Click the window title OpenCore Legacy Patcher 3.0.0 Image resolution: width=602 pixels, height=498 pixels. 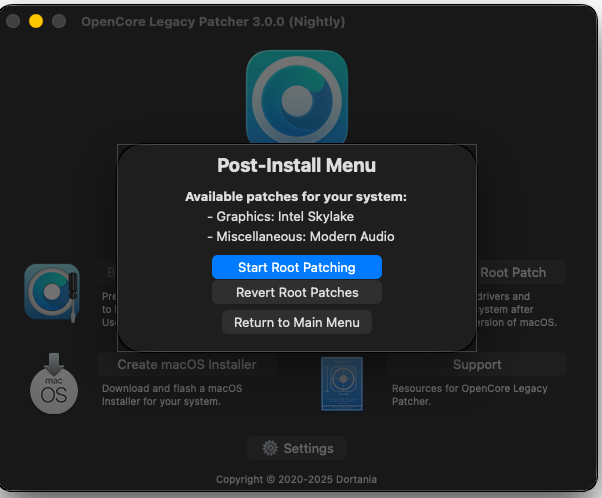213,22
